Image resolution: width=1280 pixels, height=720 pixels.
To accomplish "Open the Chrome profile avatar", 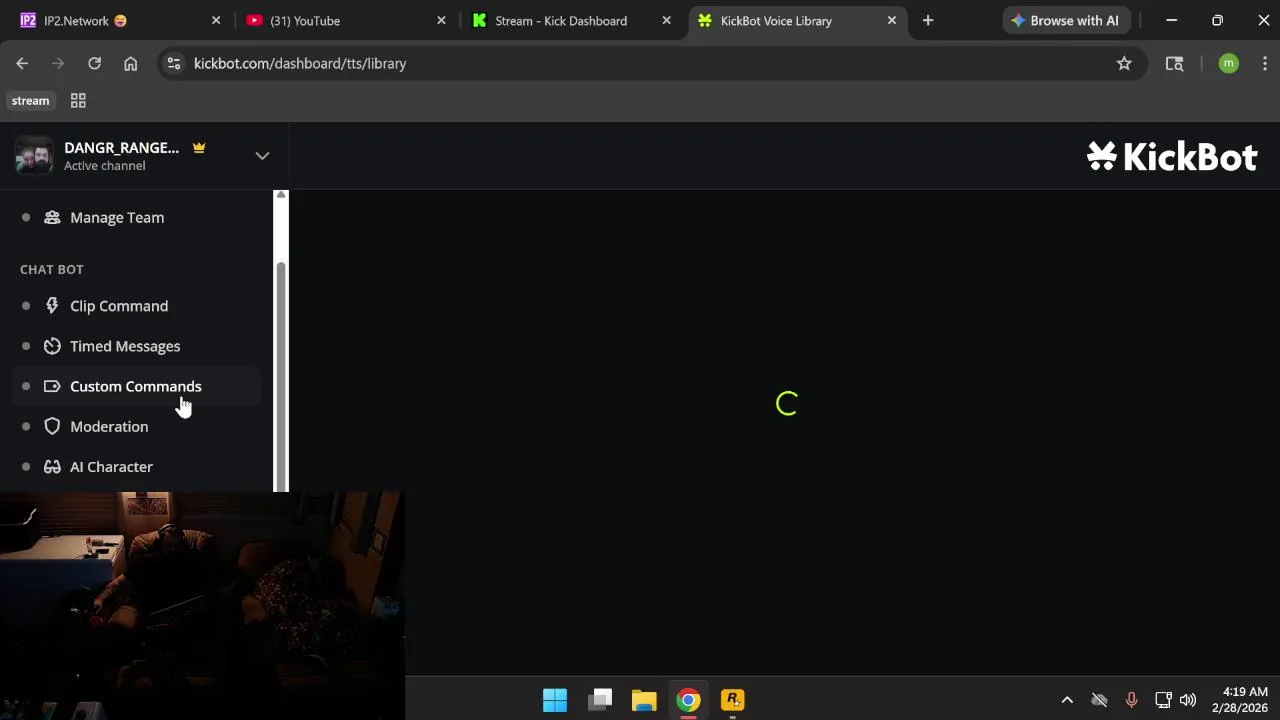I will tap(1229, 64).
